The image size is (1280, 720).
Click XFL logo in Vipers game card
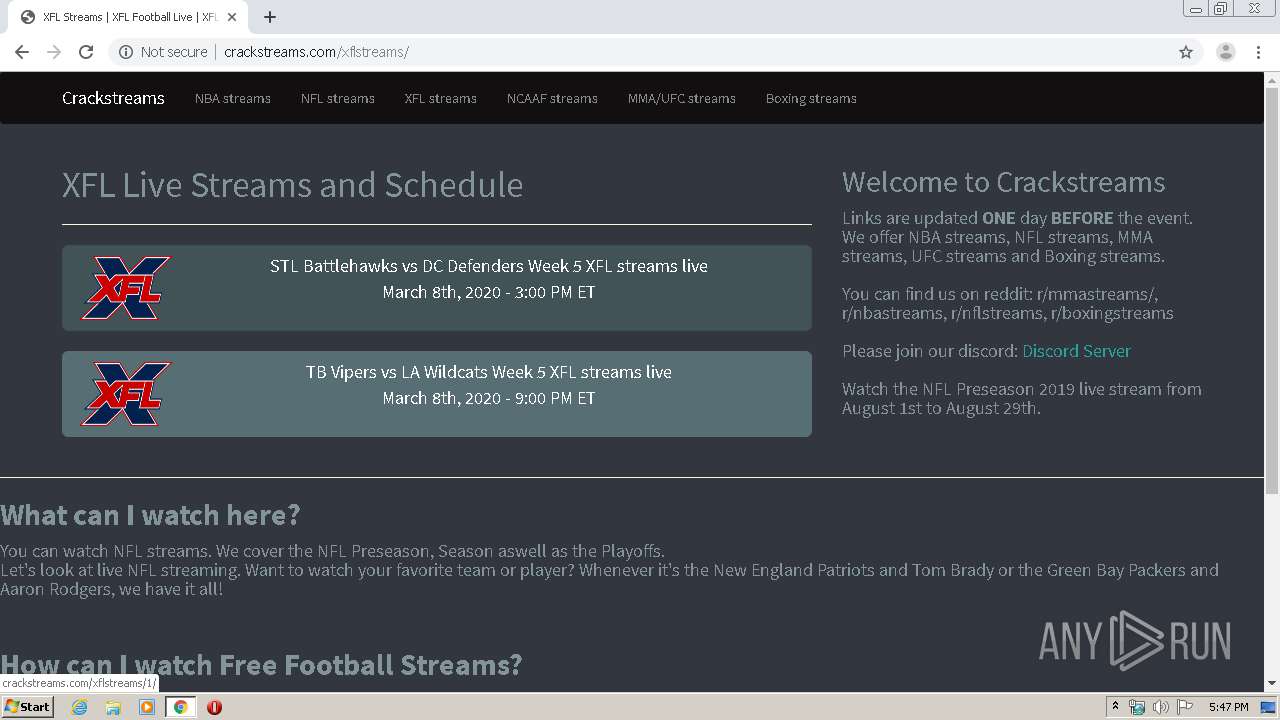coord(126,394)
